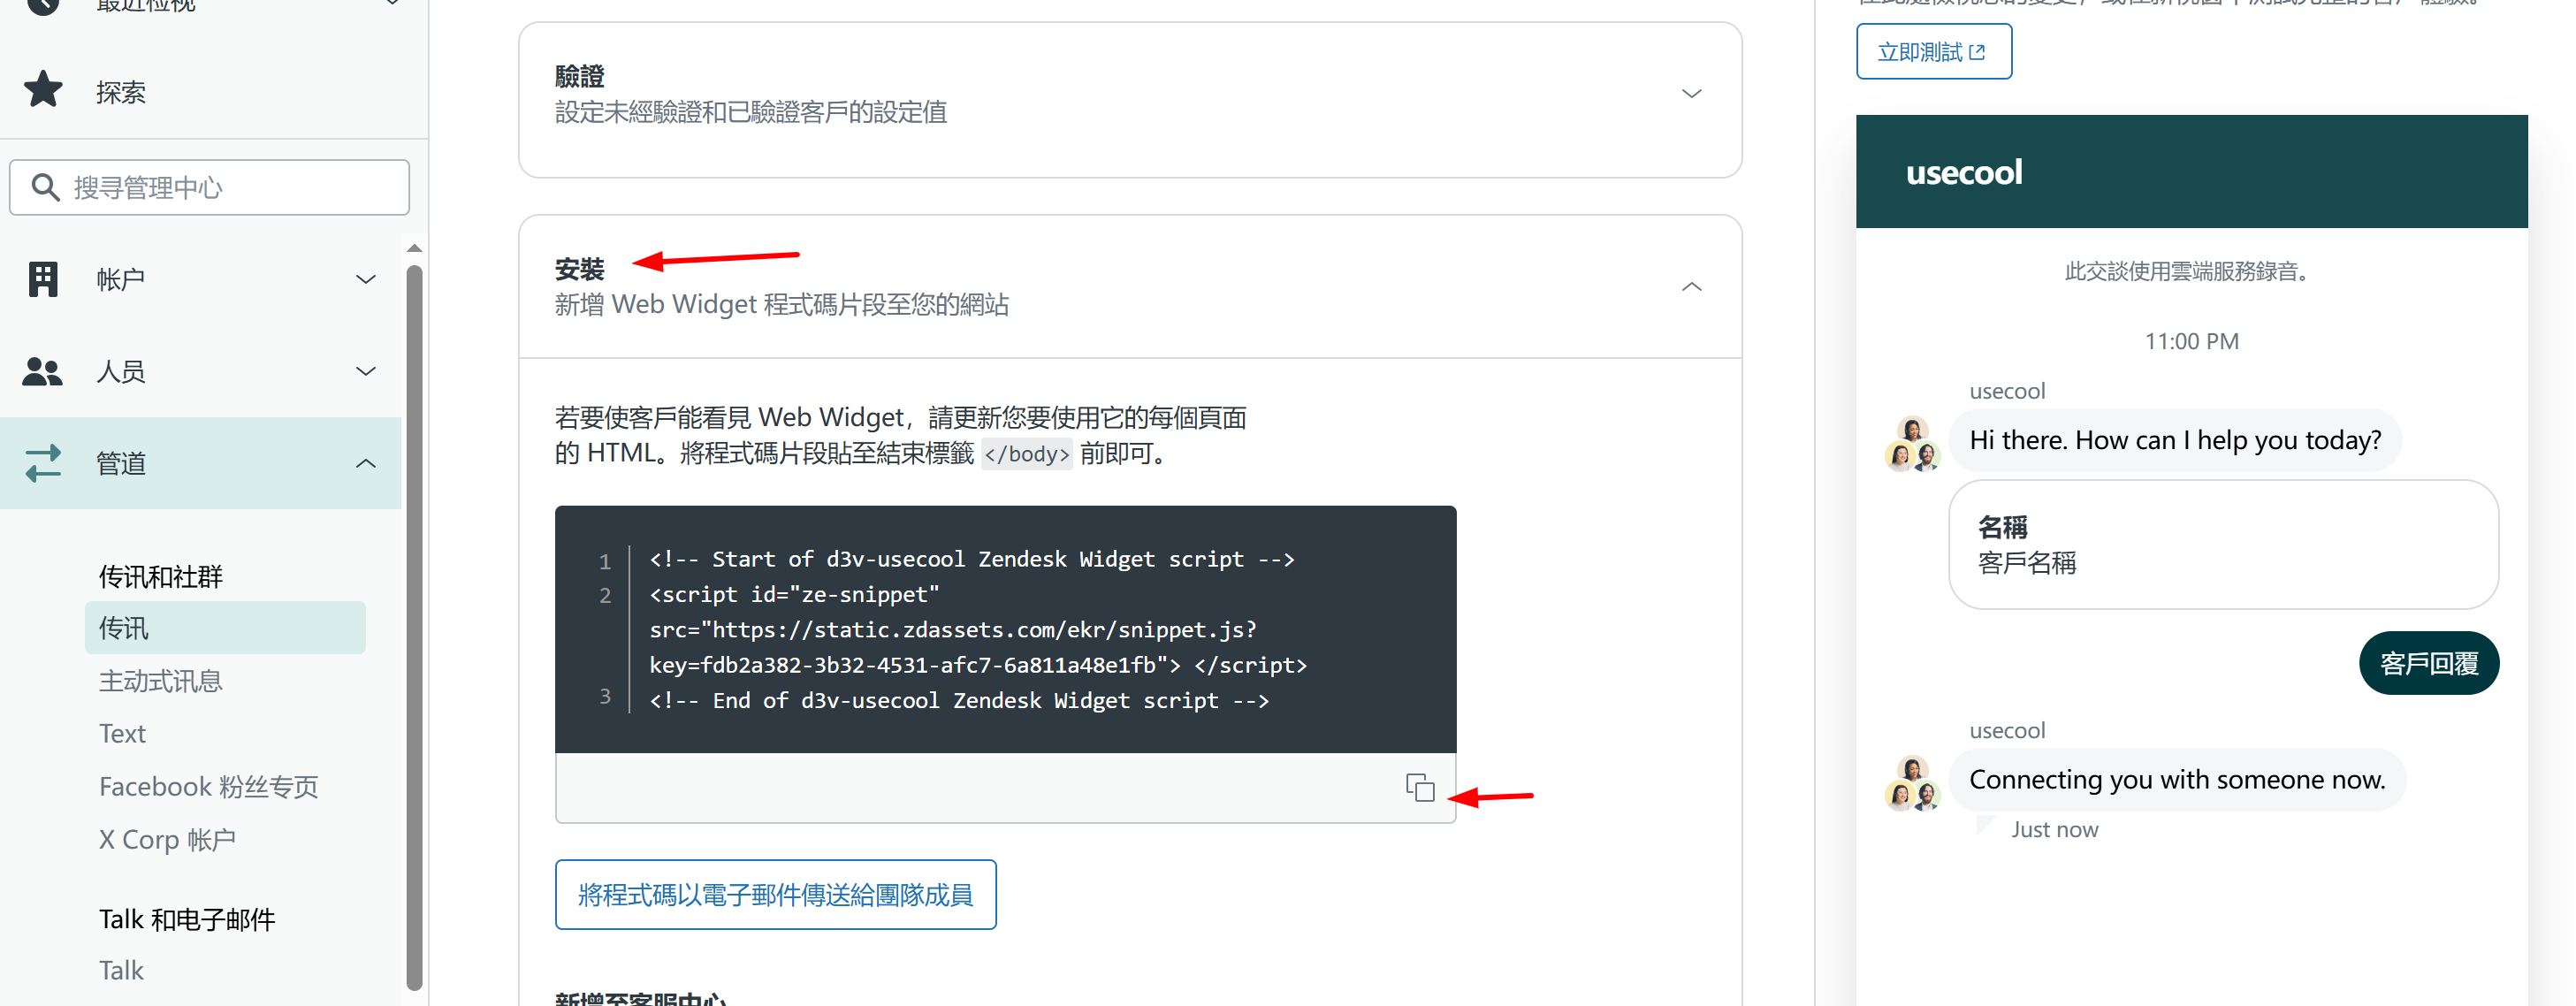
Task: Click the snippet.js src URL line
Action: click(952, 630)
